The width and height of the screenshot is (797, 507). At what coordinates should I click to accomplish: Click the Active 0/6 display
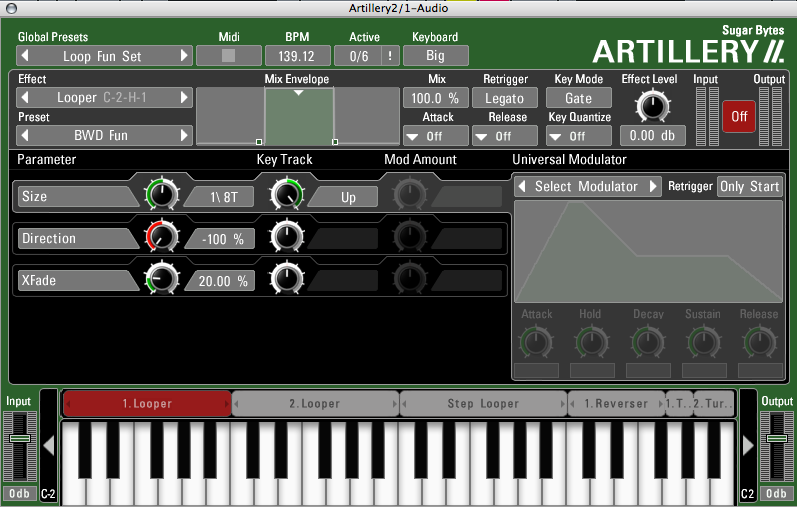point(358,56)
